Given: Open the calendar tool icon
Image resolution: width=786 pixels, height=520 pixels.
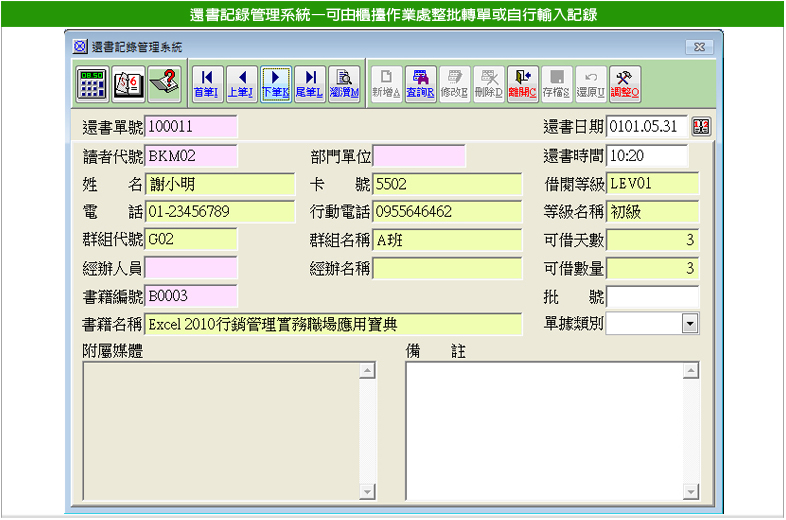Looking at the screenshot, I should point(128,83).
